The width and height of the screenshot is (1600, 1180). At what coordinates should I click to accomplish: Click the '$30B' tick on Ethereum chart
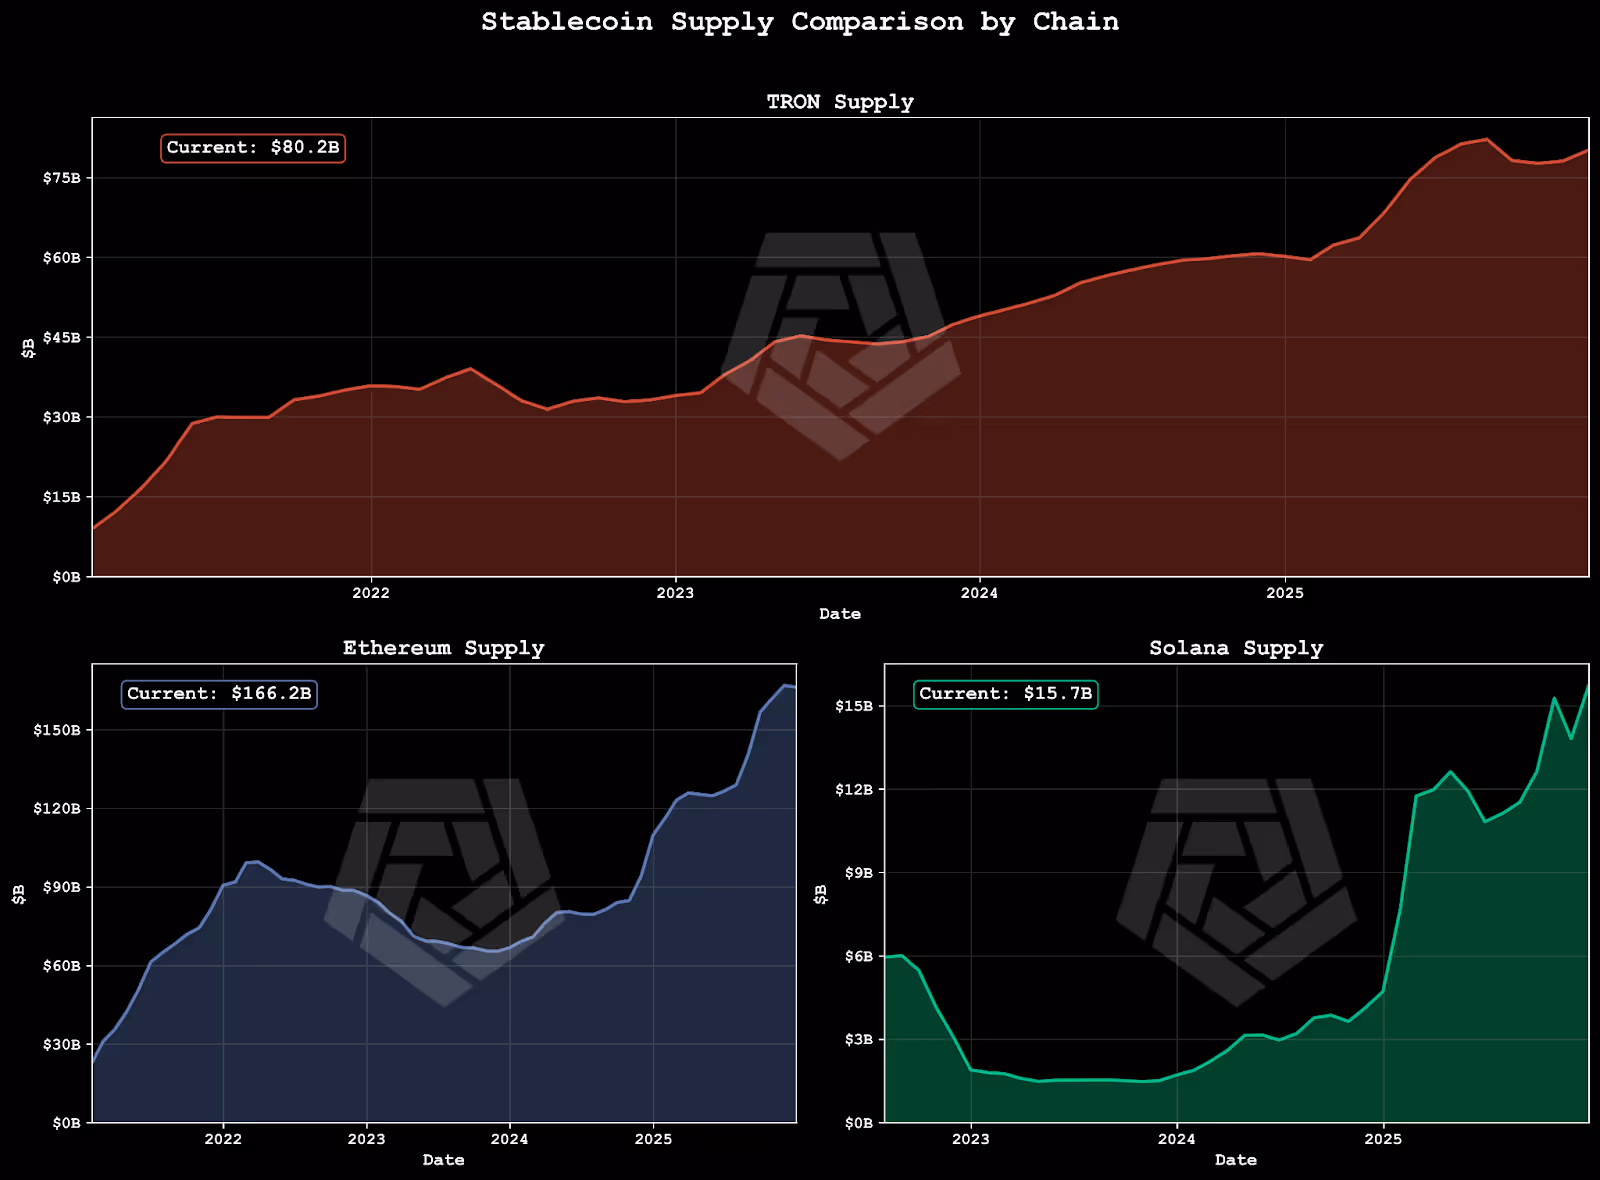click(x=62, y=1044)
